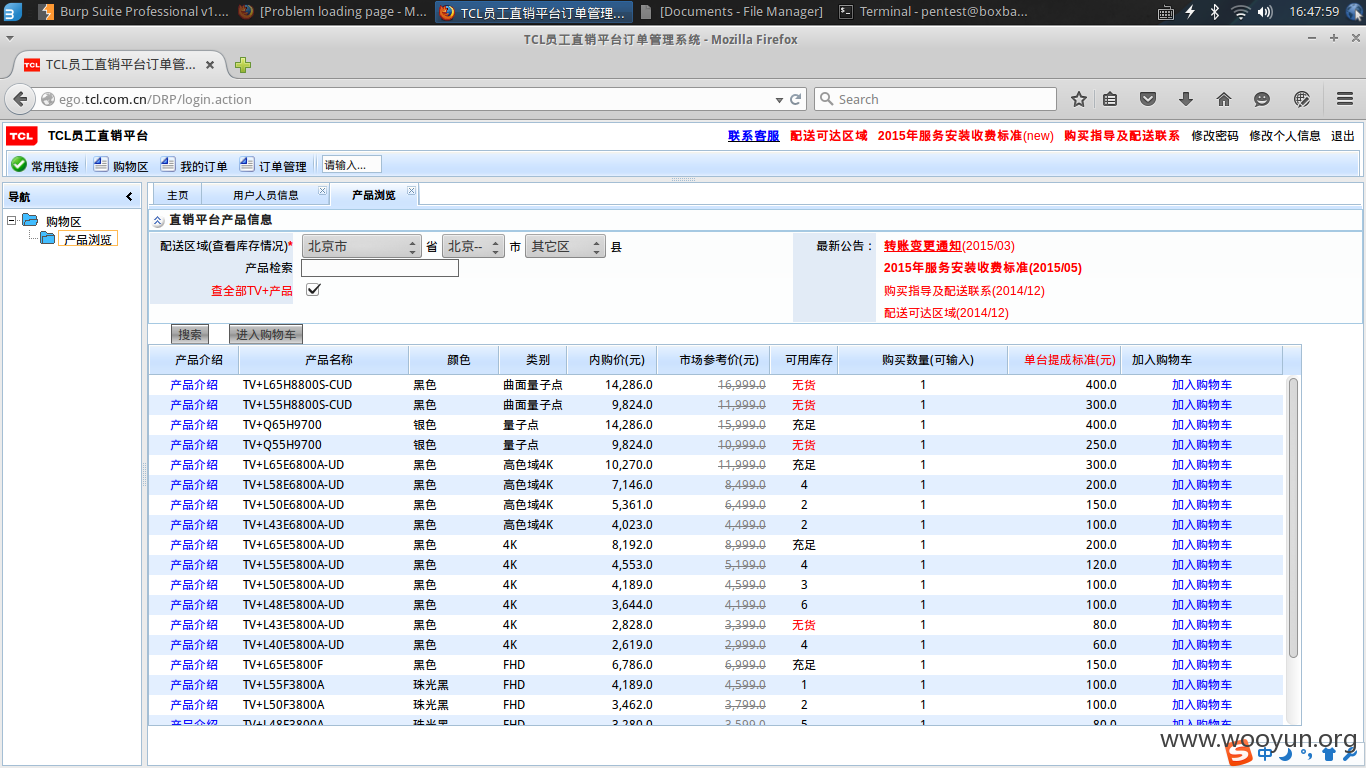Reload the page with the refresh icon
Viewport: 1366px width, 768px height.
click(x=796, y=99)
